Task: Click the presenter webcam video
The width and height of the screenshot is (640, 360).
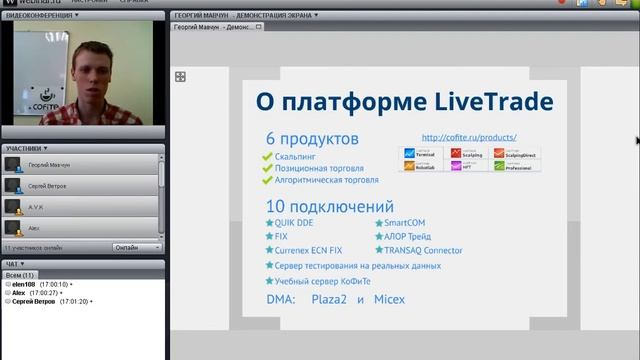Action: (x=83, y=73)
